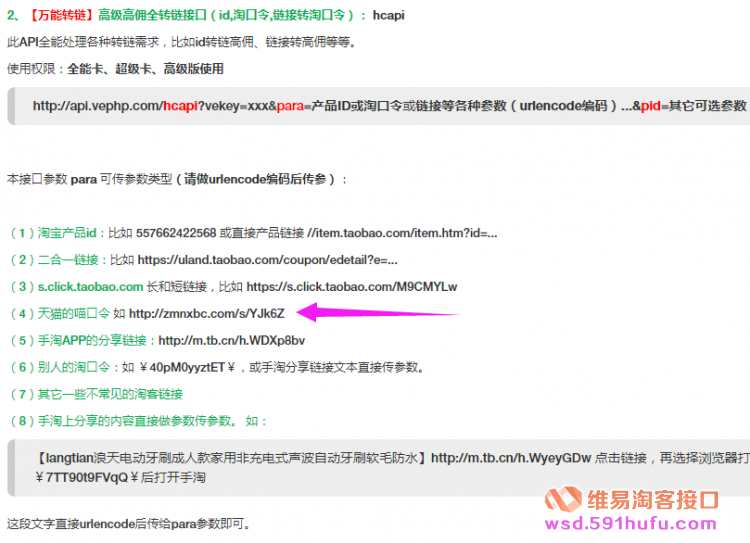Click the red 'para' parameter in the URL
Screen dimensions: 750x543
click(x=290, y=106)
